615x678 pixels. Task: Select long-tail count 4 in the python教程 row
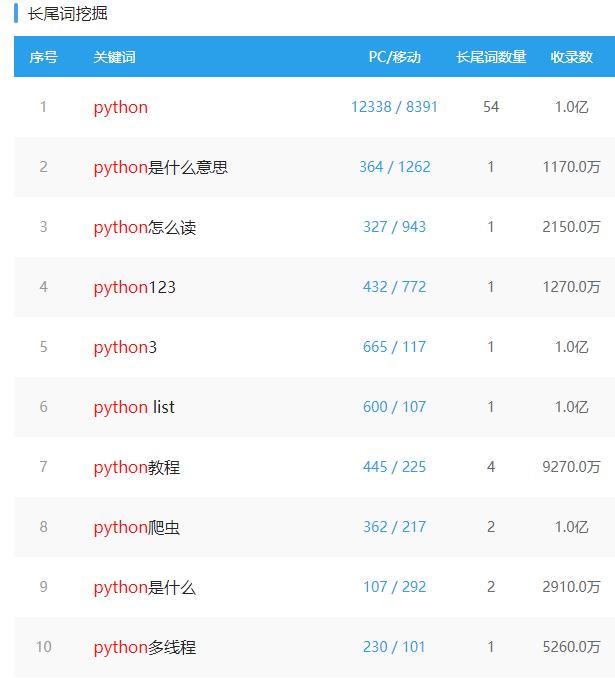click(x=491, y=467)
